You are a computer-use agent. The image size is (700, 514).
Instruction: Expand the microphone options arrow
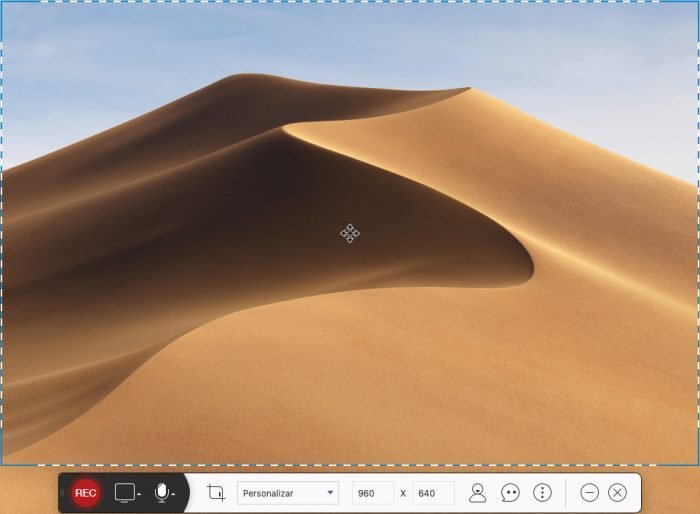click(173, 494)
